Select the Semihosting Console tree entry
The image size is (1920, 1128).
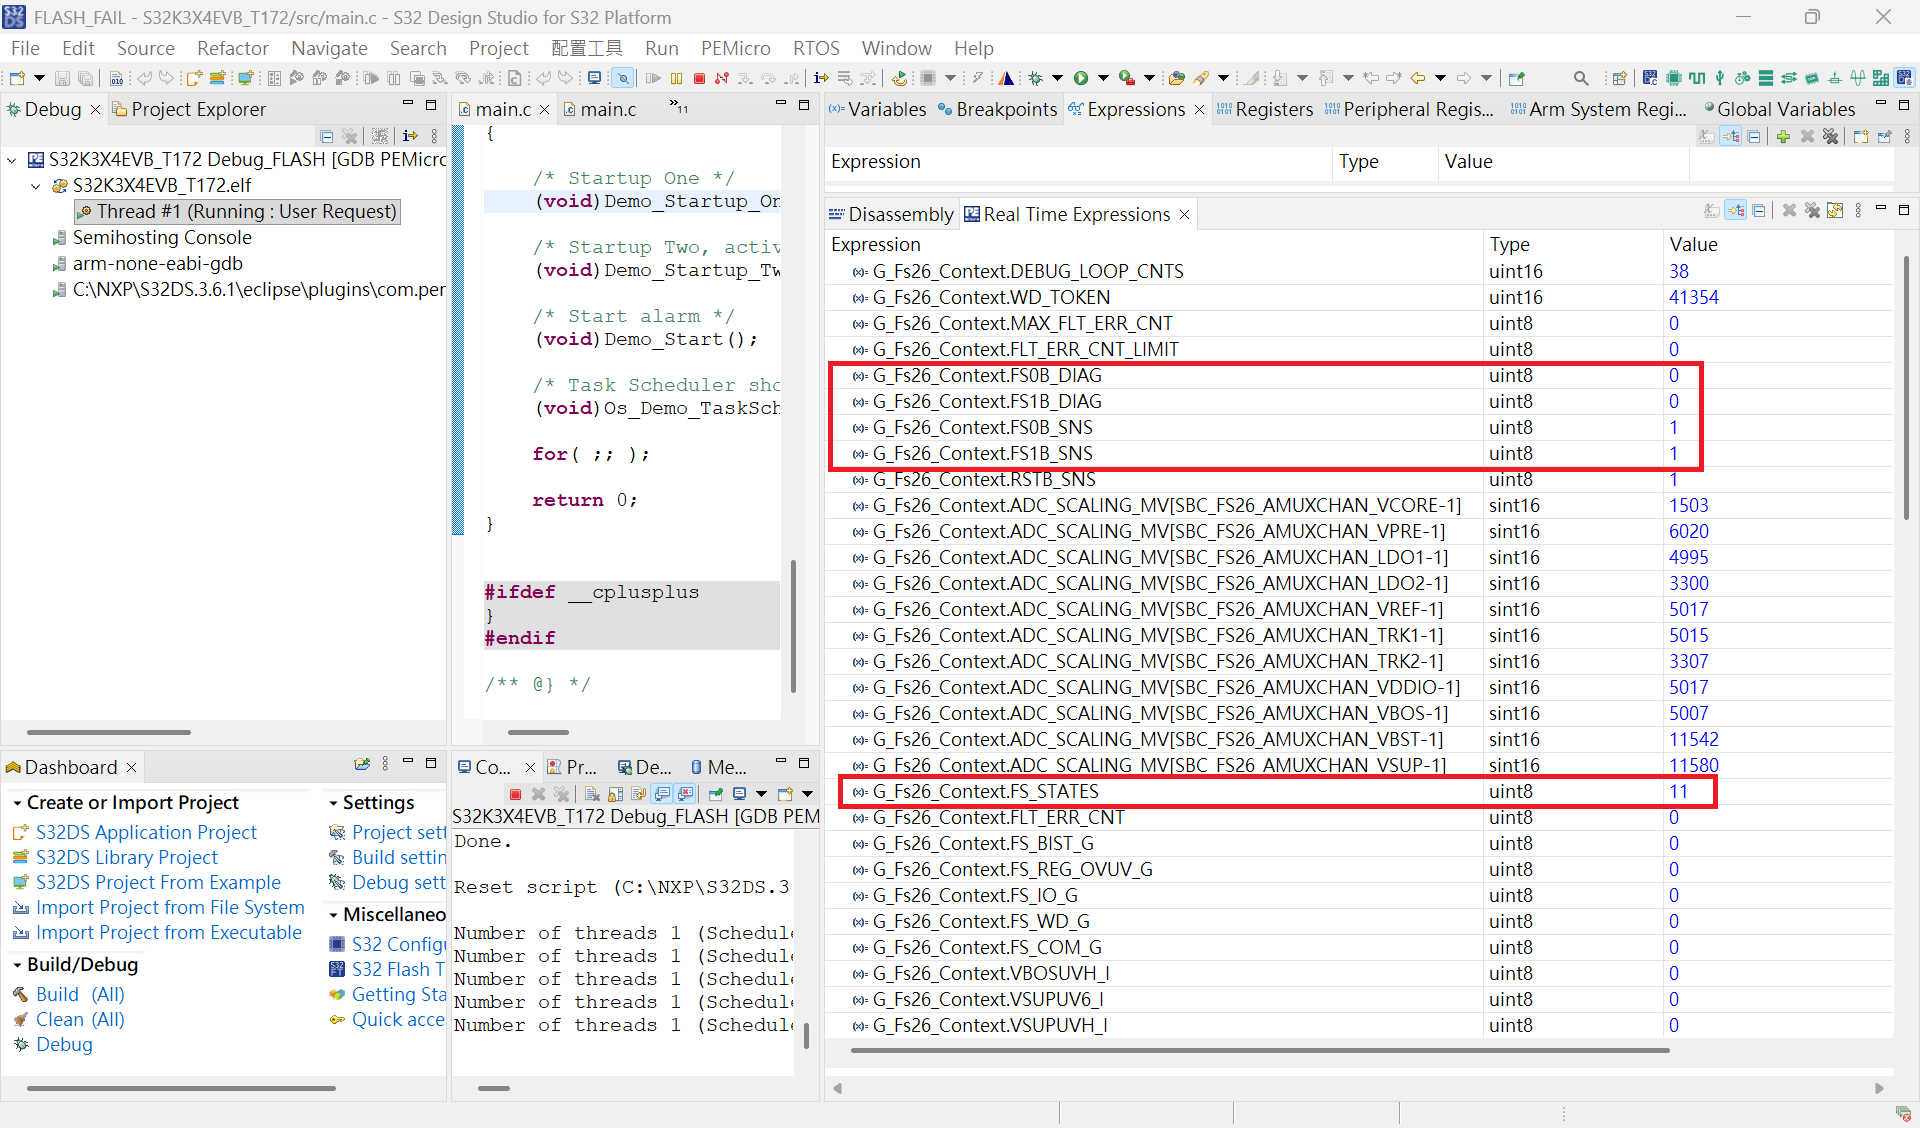pos(162,237)
